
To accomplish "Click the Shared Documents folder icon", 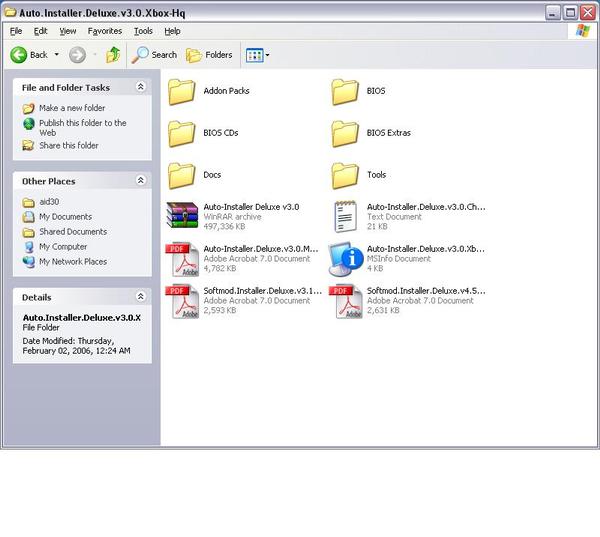I will point(28,232).
